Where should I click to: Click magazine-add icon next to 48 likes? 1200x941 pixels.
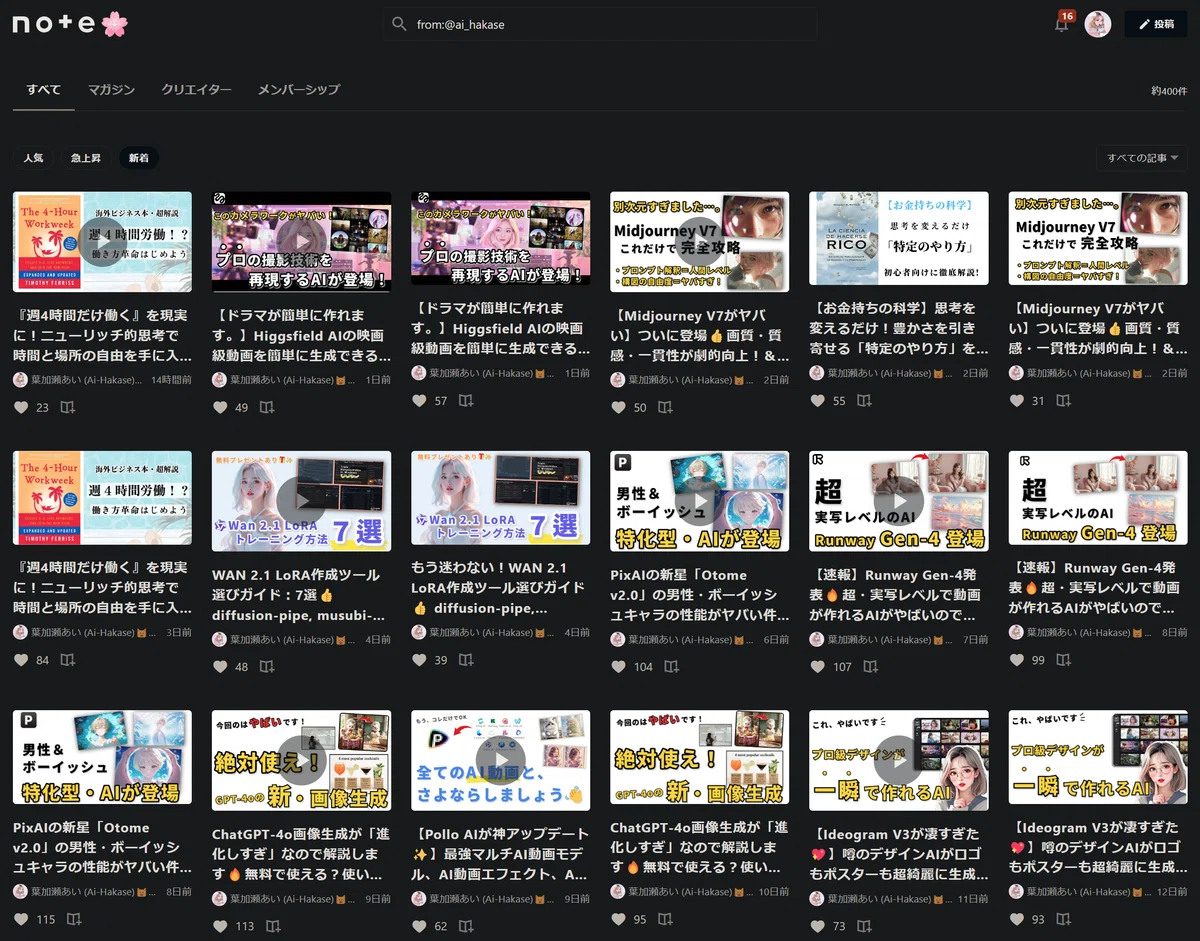coord(267,666)
